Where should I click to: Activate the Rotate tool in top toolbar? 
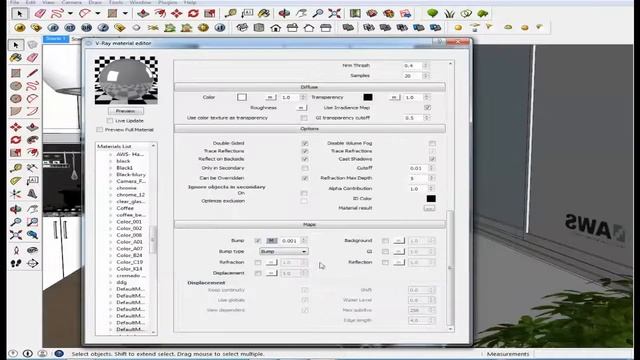click(193, 13)
